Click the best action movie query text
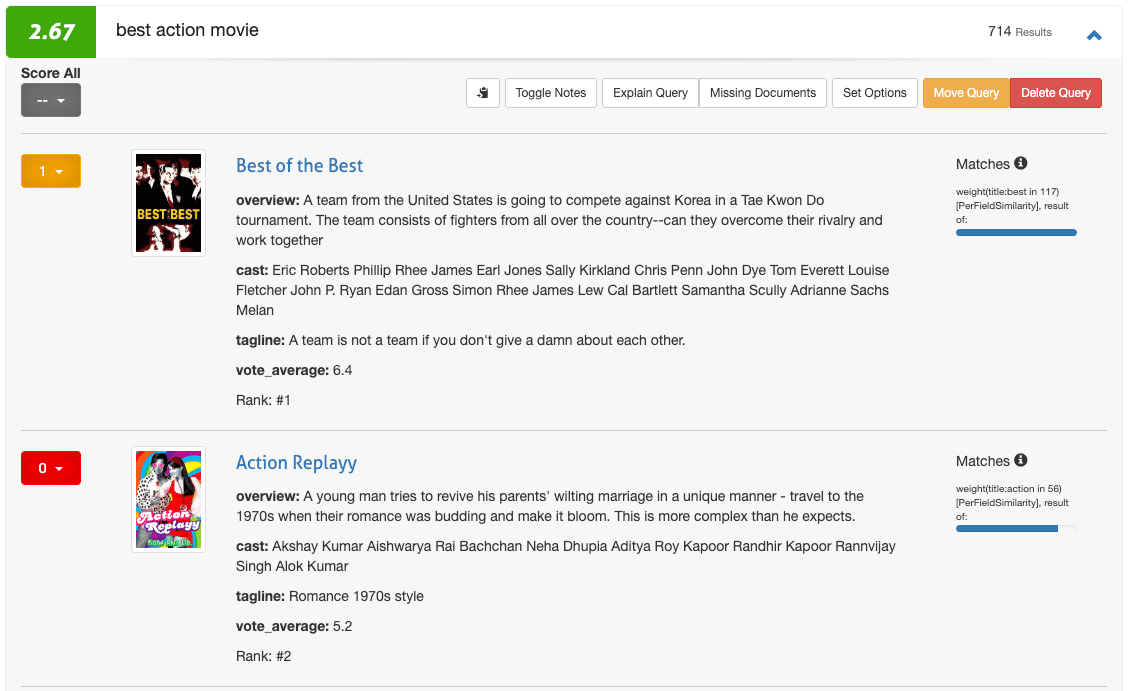Image resolution: width=1131 pixels, height=691 pixels. pos(187,30)
